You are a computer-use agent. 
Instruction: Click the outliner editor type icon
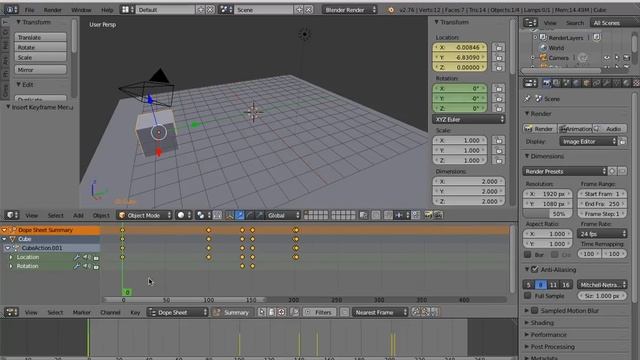[530, 23]
